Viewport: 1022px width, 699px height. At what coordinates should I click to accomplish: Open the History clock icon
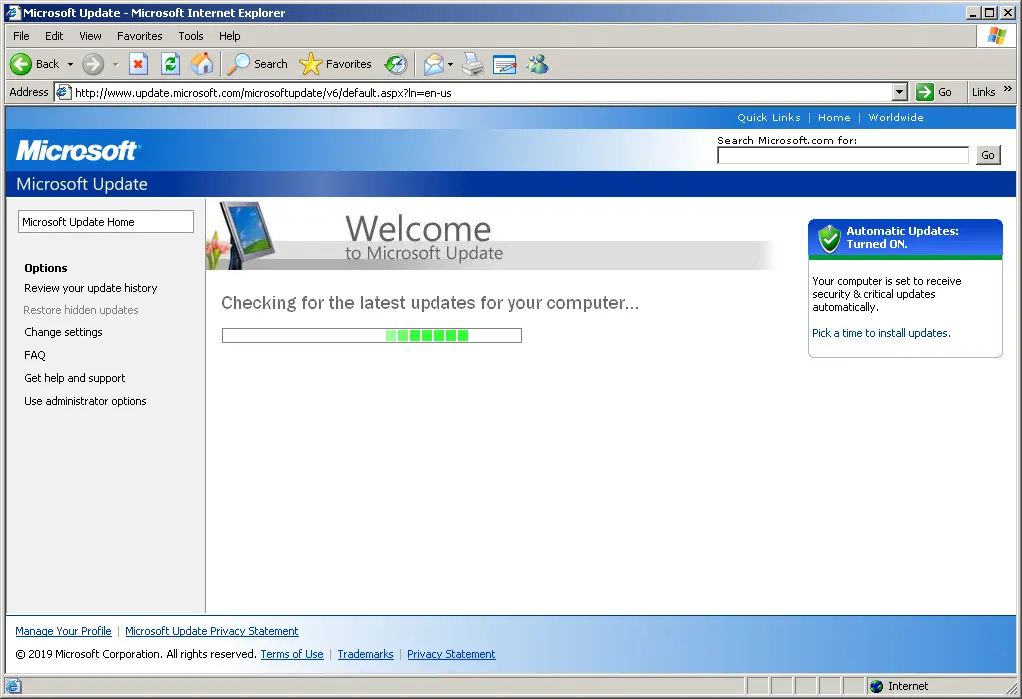(x=396, y=64)
